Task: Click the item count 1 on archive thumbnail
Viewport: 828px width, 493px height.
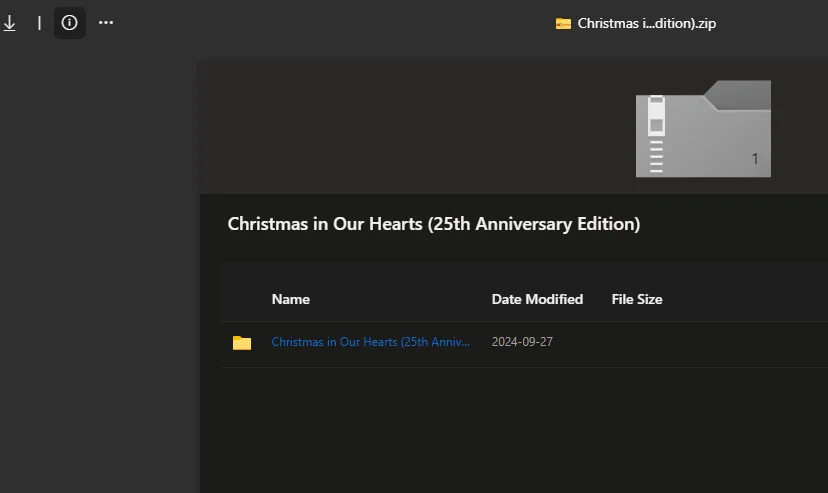Action: 755,158
